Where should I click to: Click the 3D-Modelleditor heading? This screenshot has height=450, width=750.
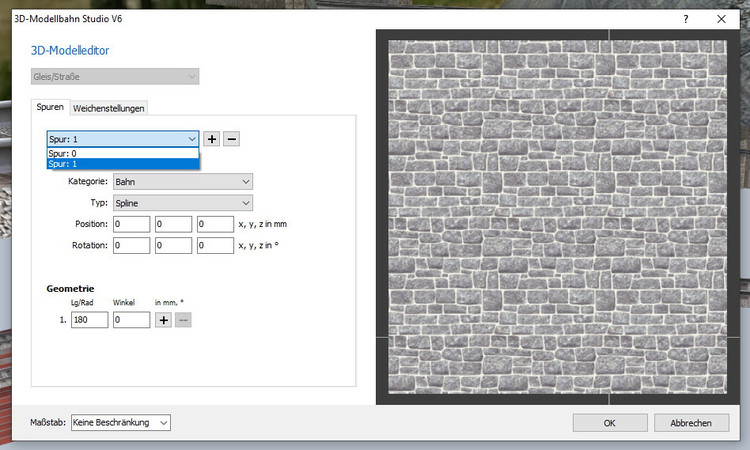click(x=70, y=51)
